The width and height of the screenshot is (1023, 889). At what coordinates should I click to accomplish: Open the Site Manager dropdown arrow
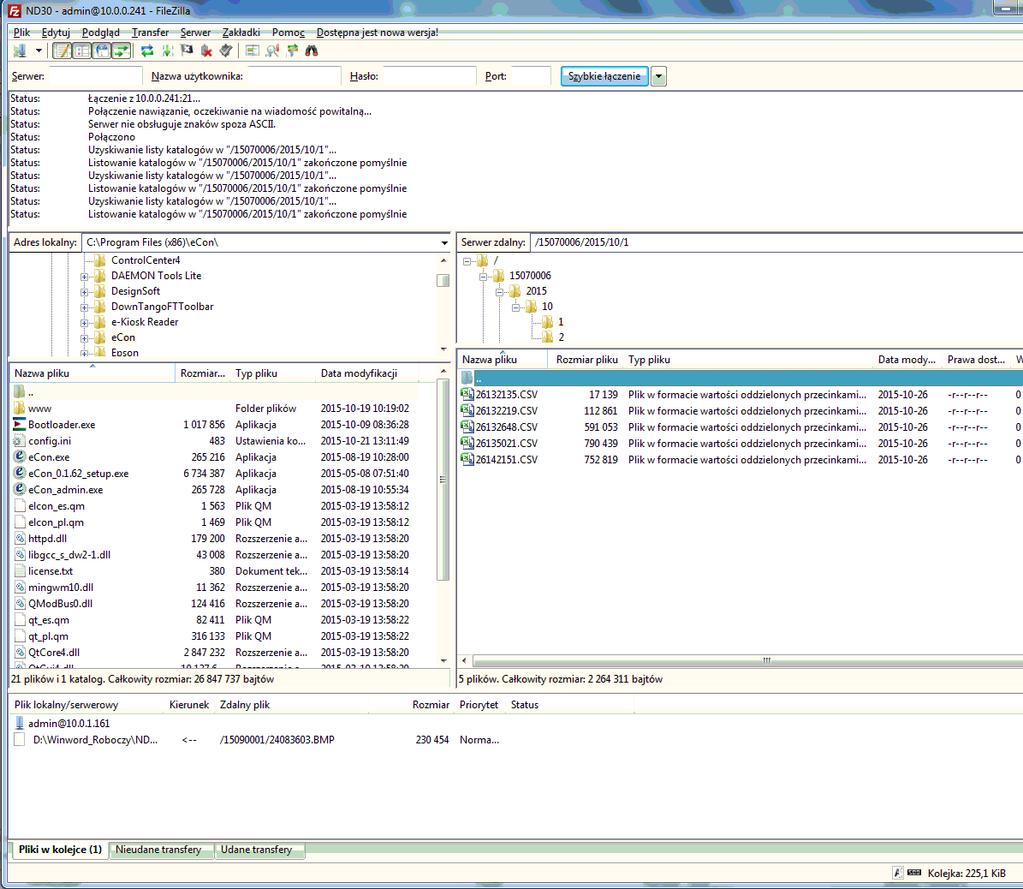click(38, 51)
